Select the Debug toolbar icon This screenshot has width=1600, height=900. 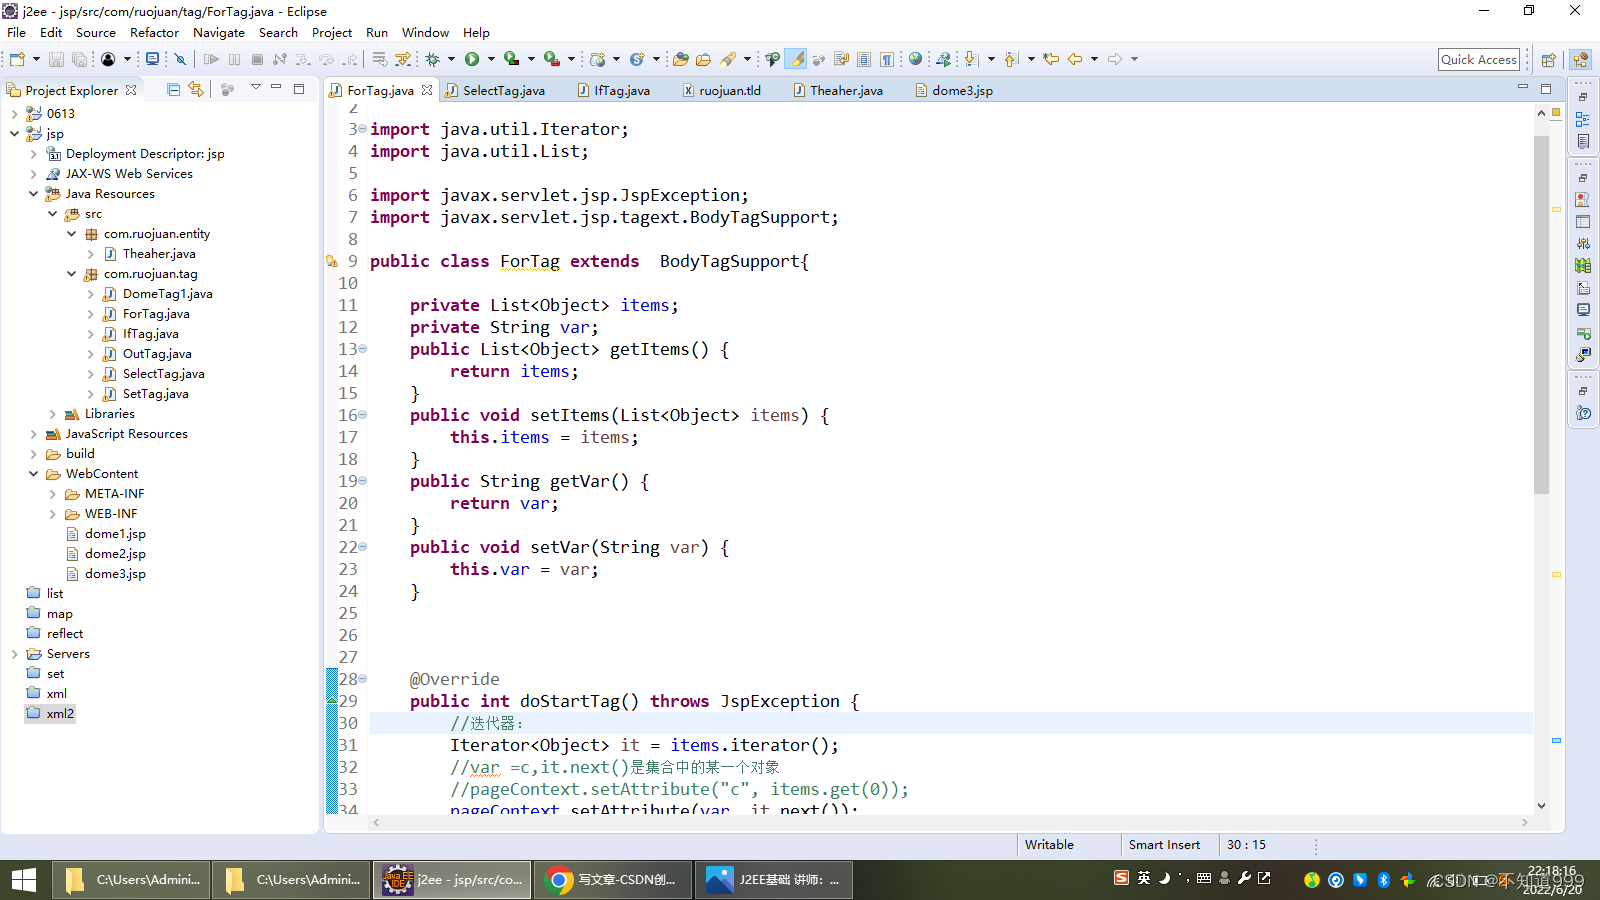click(432, 59)
